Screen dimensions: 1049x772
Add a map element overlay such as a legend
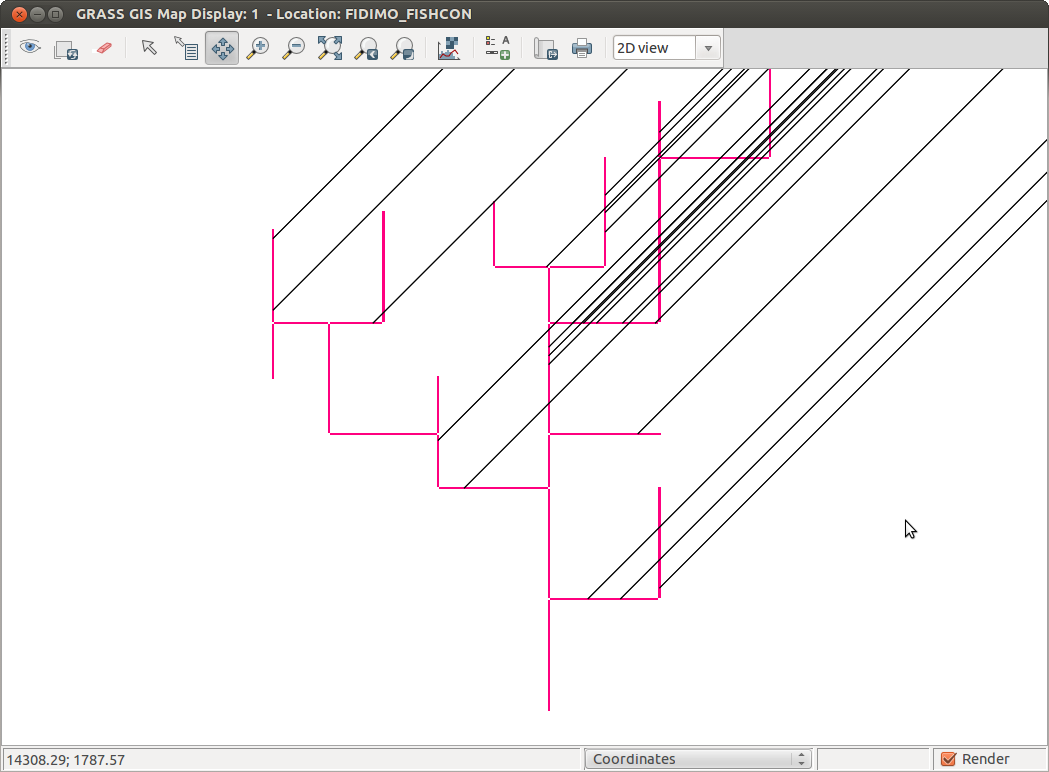point(497,48)
